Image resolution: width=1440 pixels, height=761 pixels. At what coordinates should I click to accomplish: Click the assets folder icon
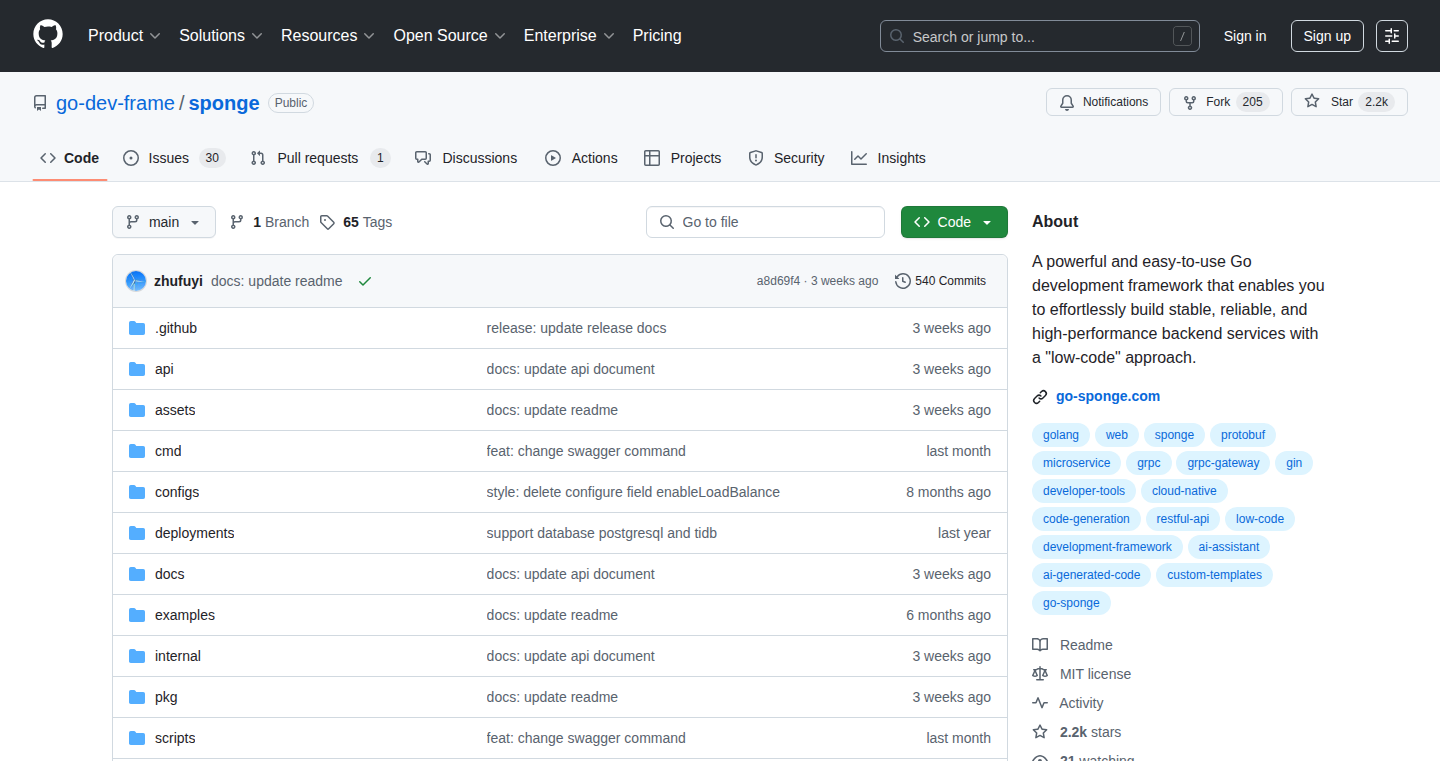pyautogui.click(x=137, y=410)
